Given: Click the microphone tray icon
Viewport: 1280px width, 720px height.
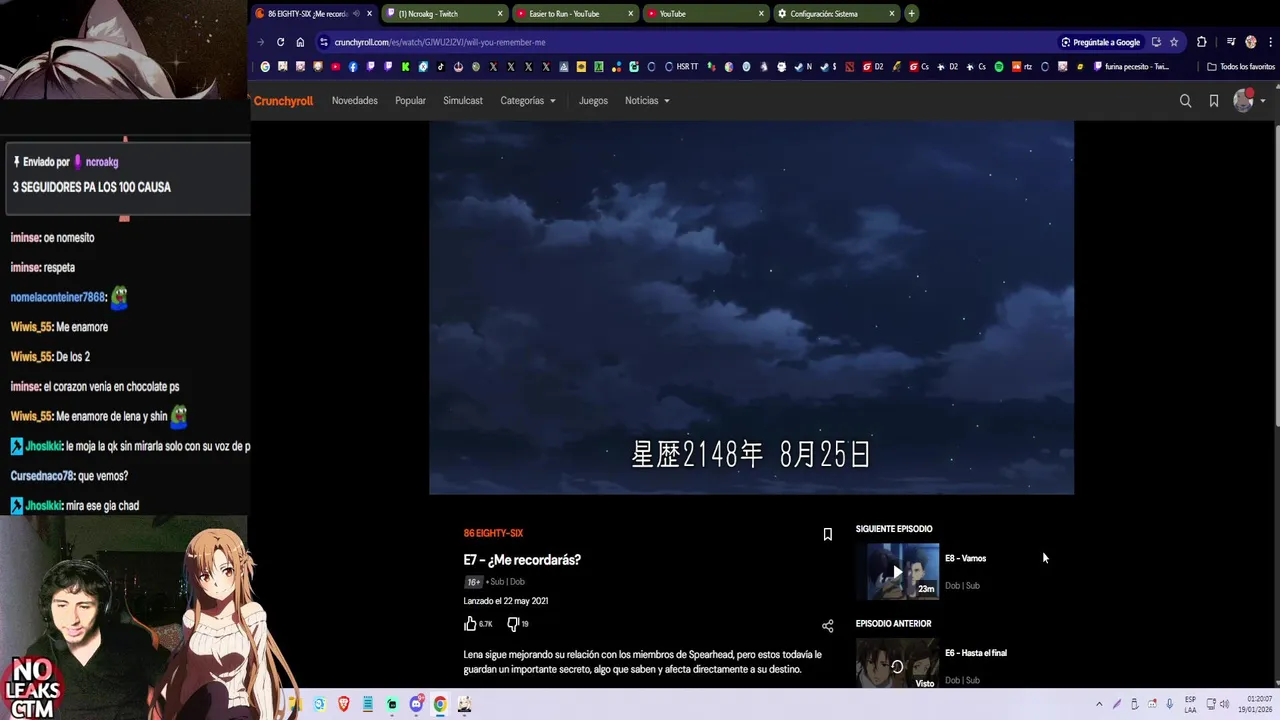Looking at the screenshot, I should click(x=1170, y=704).
